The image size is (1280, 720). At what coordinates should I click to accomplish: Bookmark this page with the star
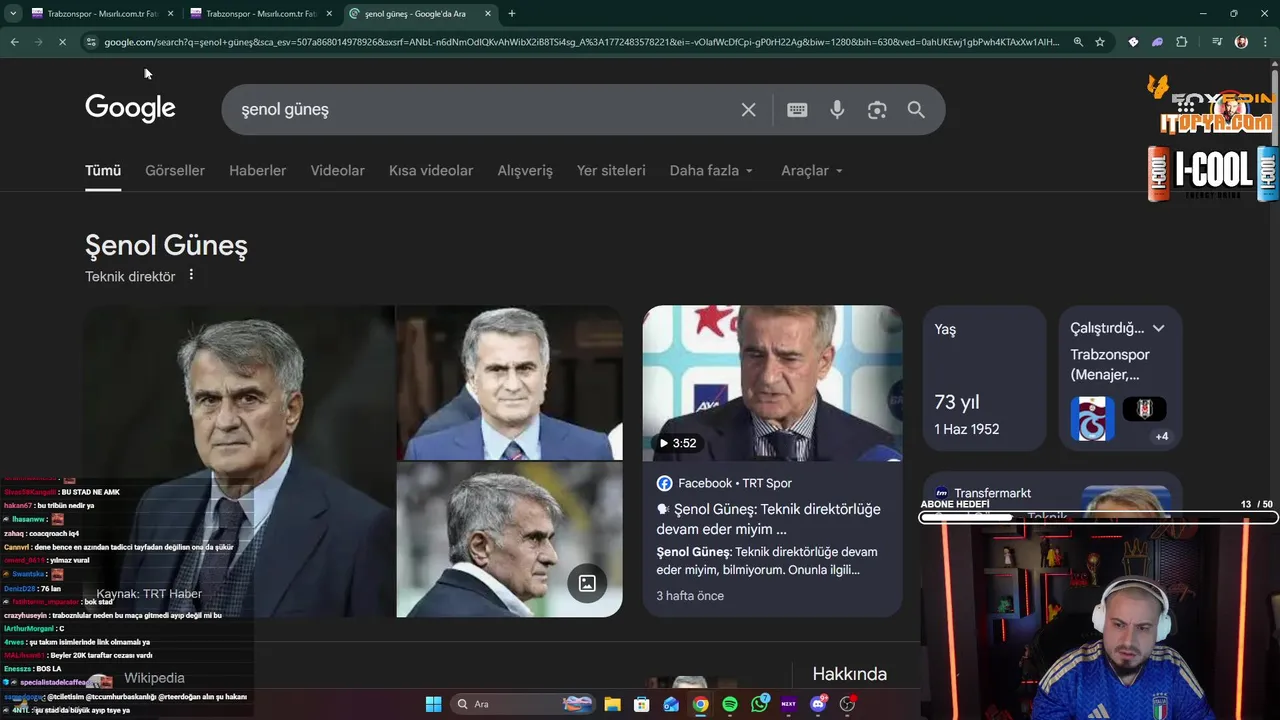(x=1100, y=42)
